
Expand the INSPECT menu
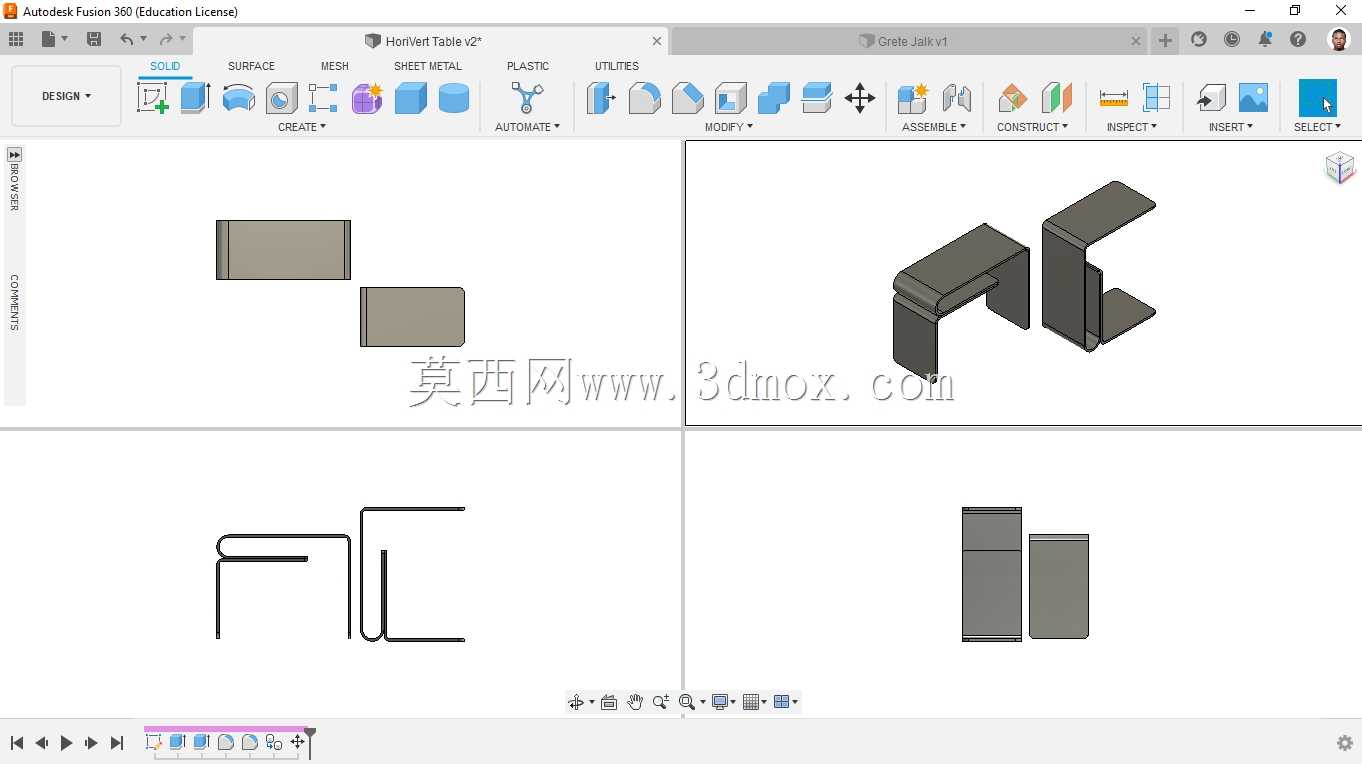tap(1132, 127)
